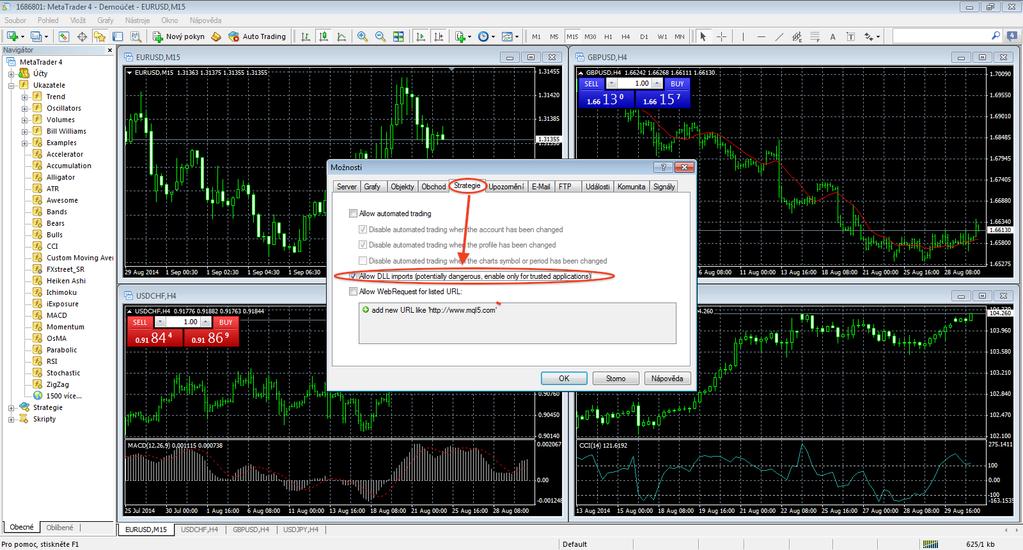Switch to the Server tab in Možnosti
Screen dimensions: 1023x550
tap(346, 187)
